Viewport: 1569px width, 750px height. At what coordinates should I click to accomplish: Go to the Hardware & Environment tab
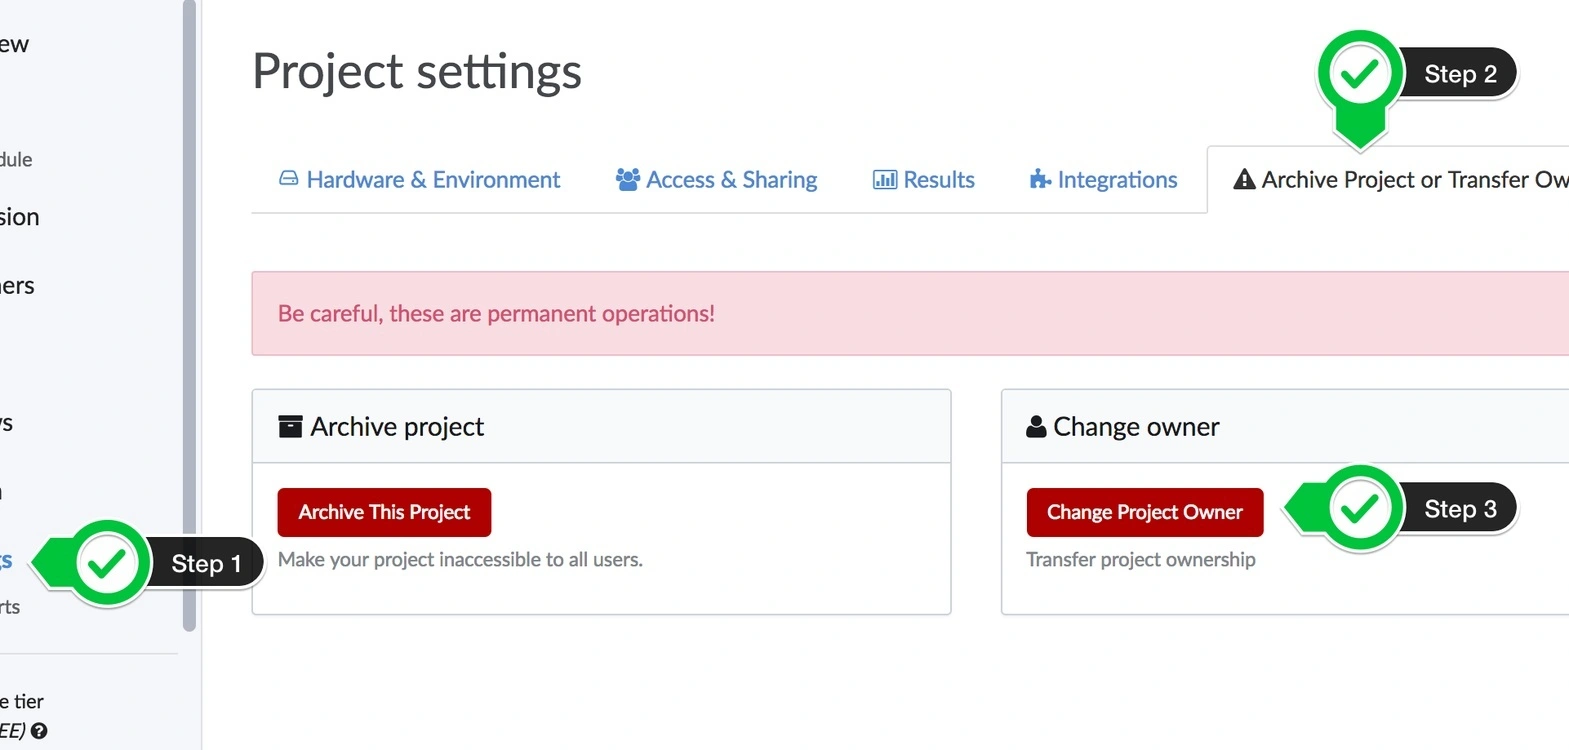coord(433,180)
